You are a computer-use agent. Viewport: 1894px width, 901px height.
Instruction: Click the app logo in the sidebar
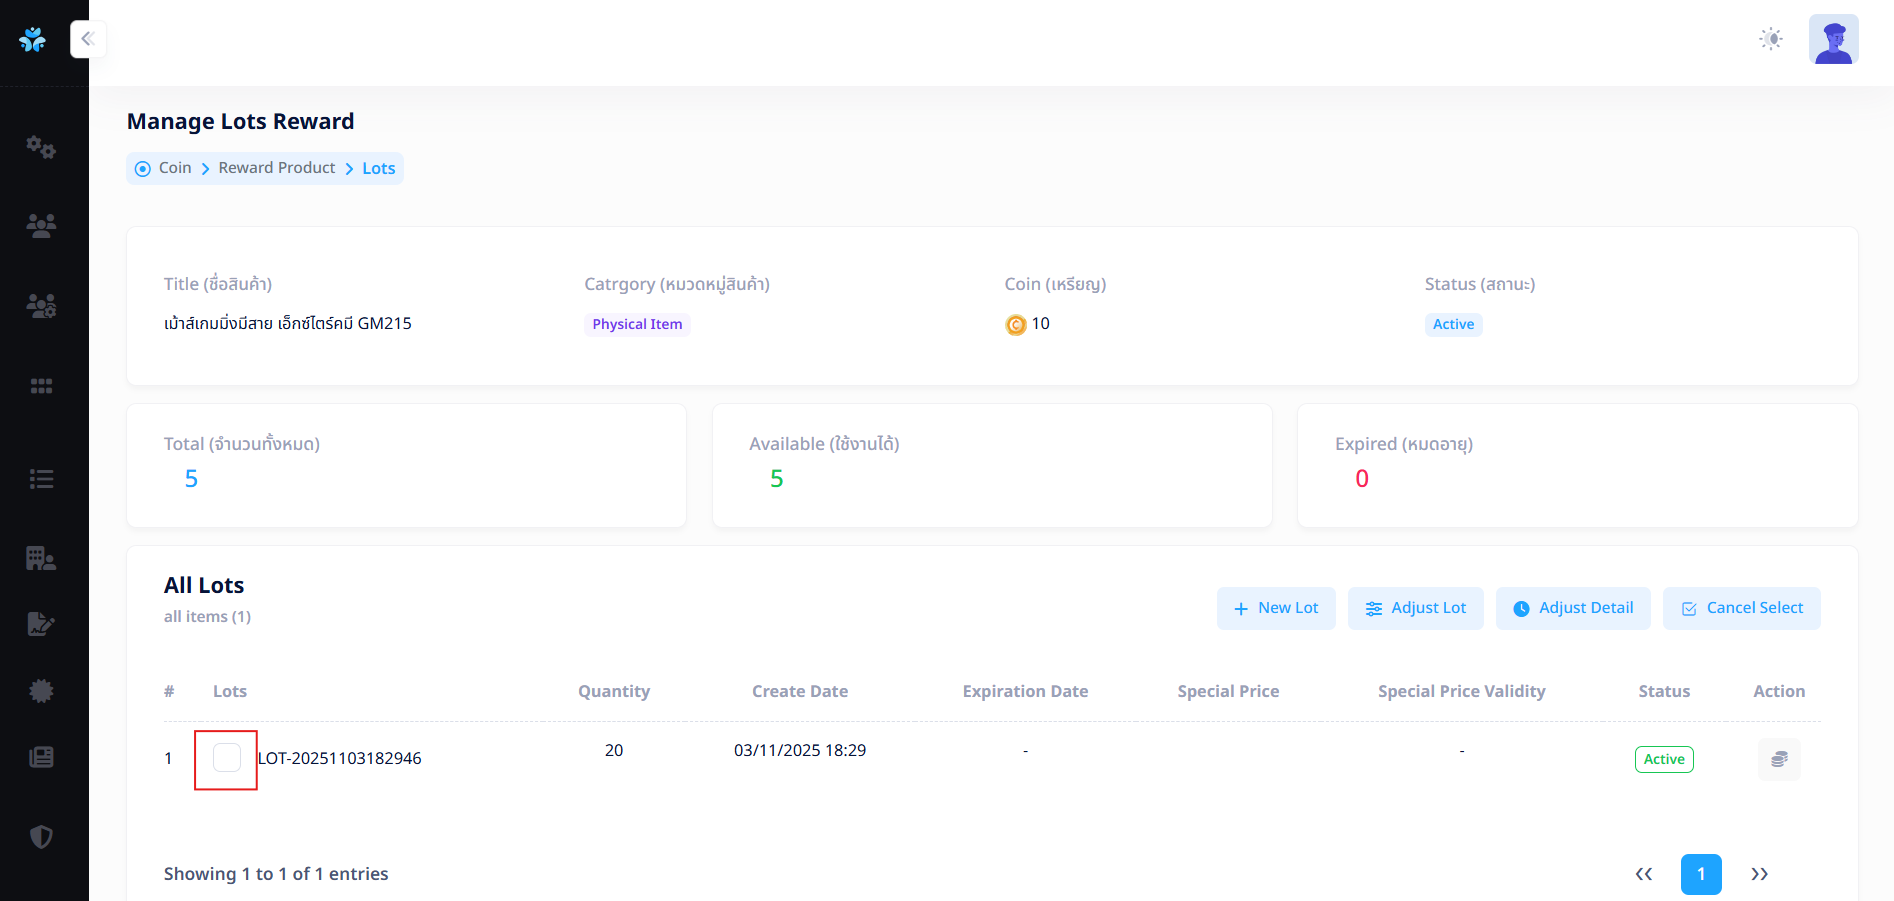click(33, 40)
